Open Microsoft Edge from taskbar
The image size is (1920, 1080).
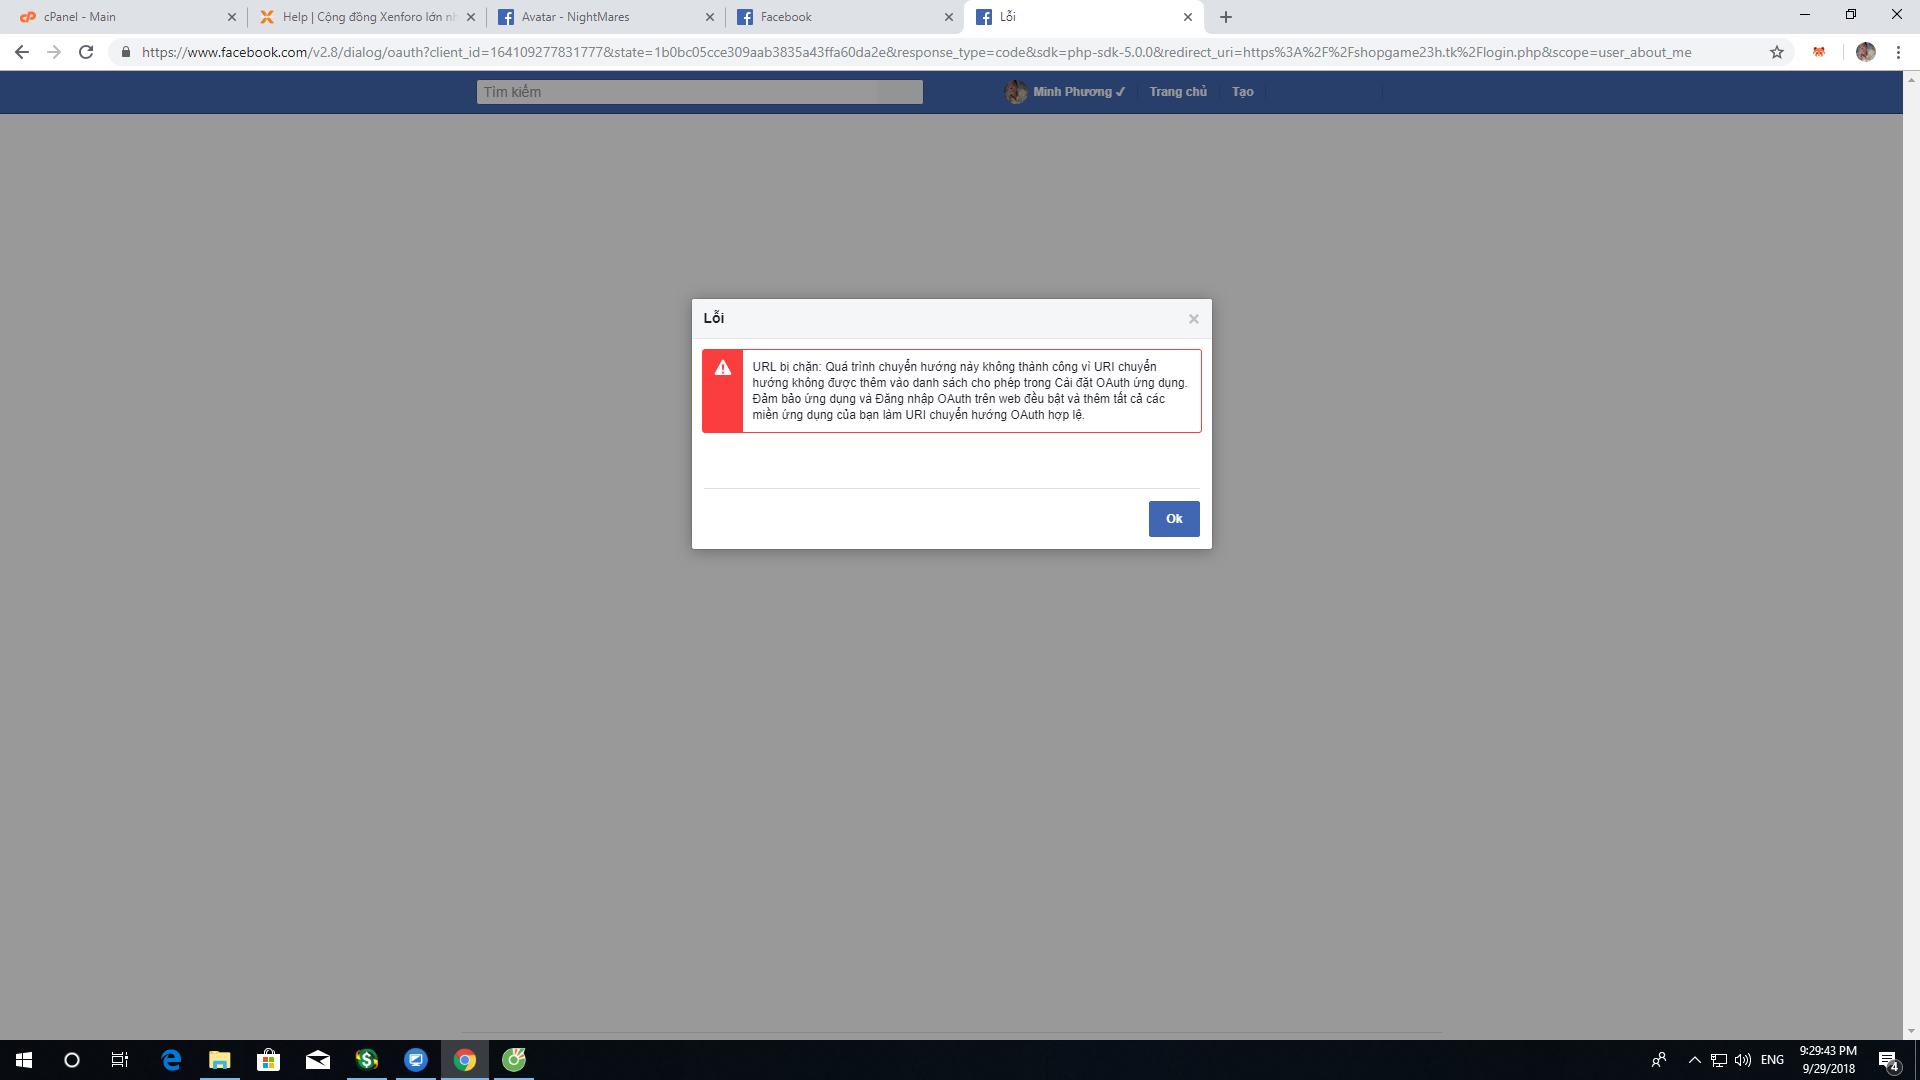pyautogui.click(x=171, y=1060)
